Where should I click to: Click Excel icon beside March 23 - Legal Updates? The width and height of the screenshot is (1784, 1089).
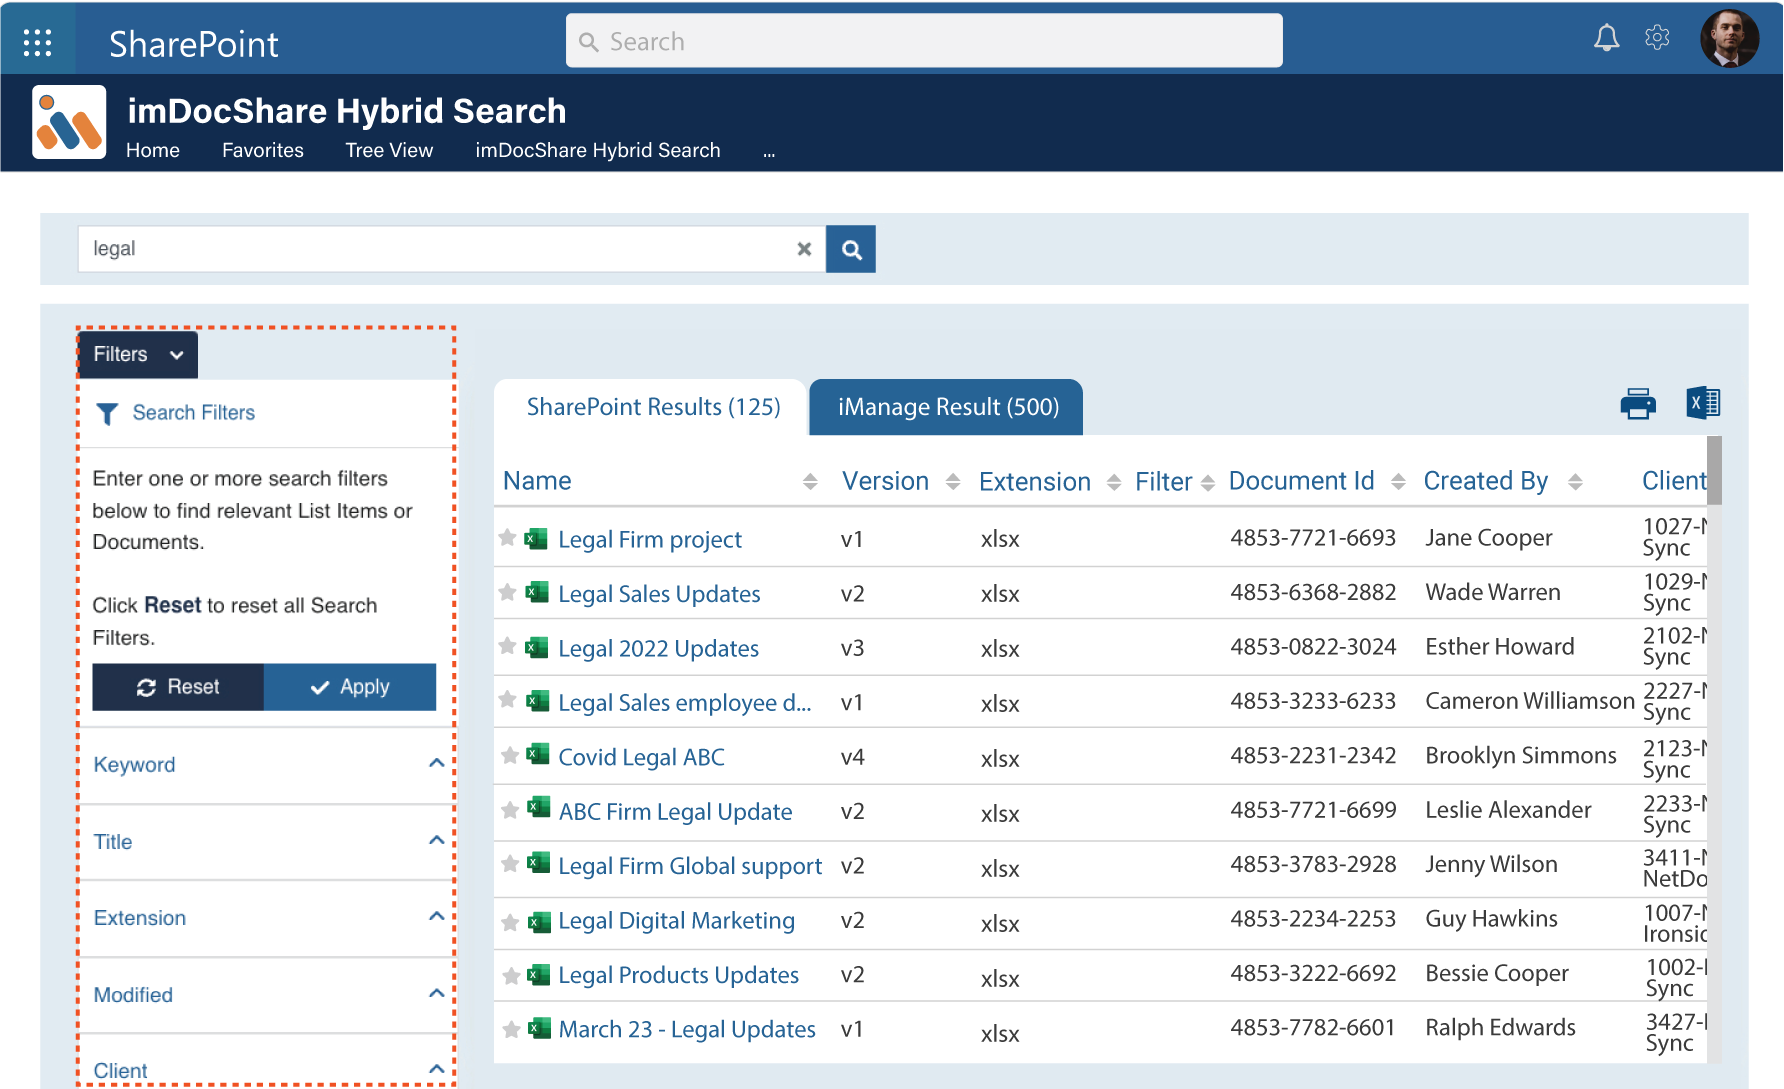(540, 1028)
